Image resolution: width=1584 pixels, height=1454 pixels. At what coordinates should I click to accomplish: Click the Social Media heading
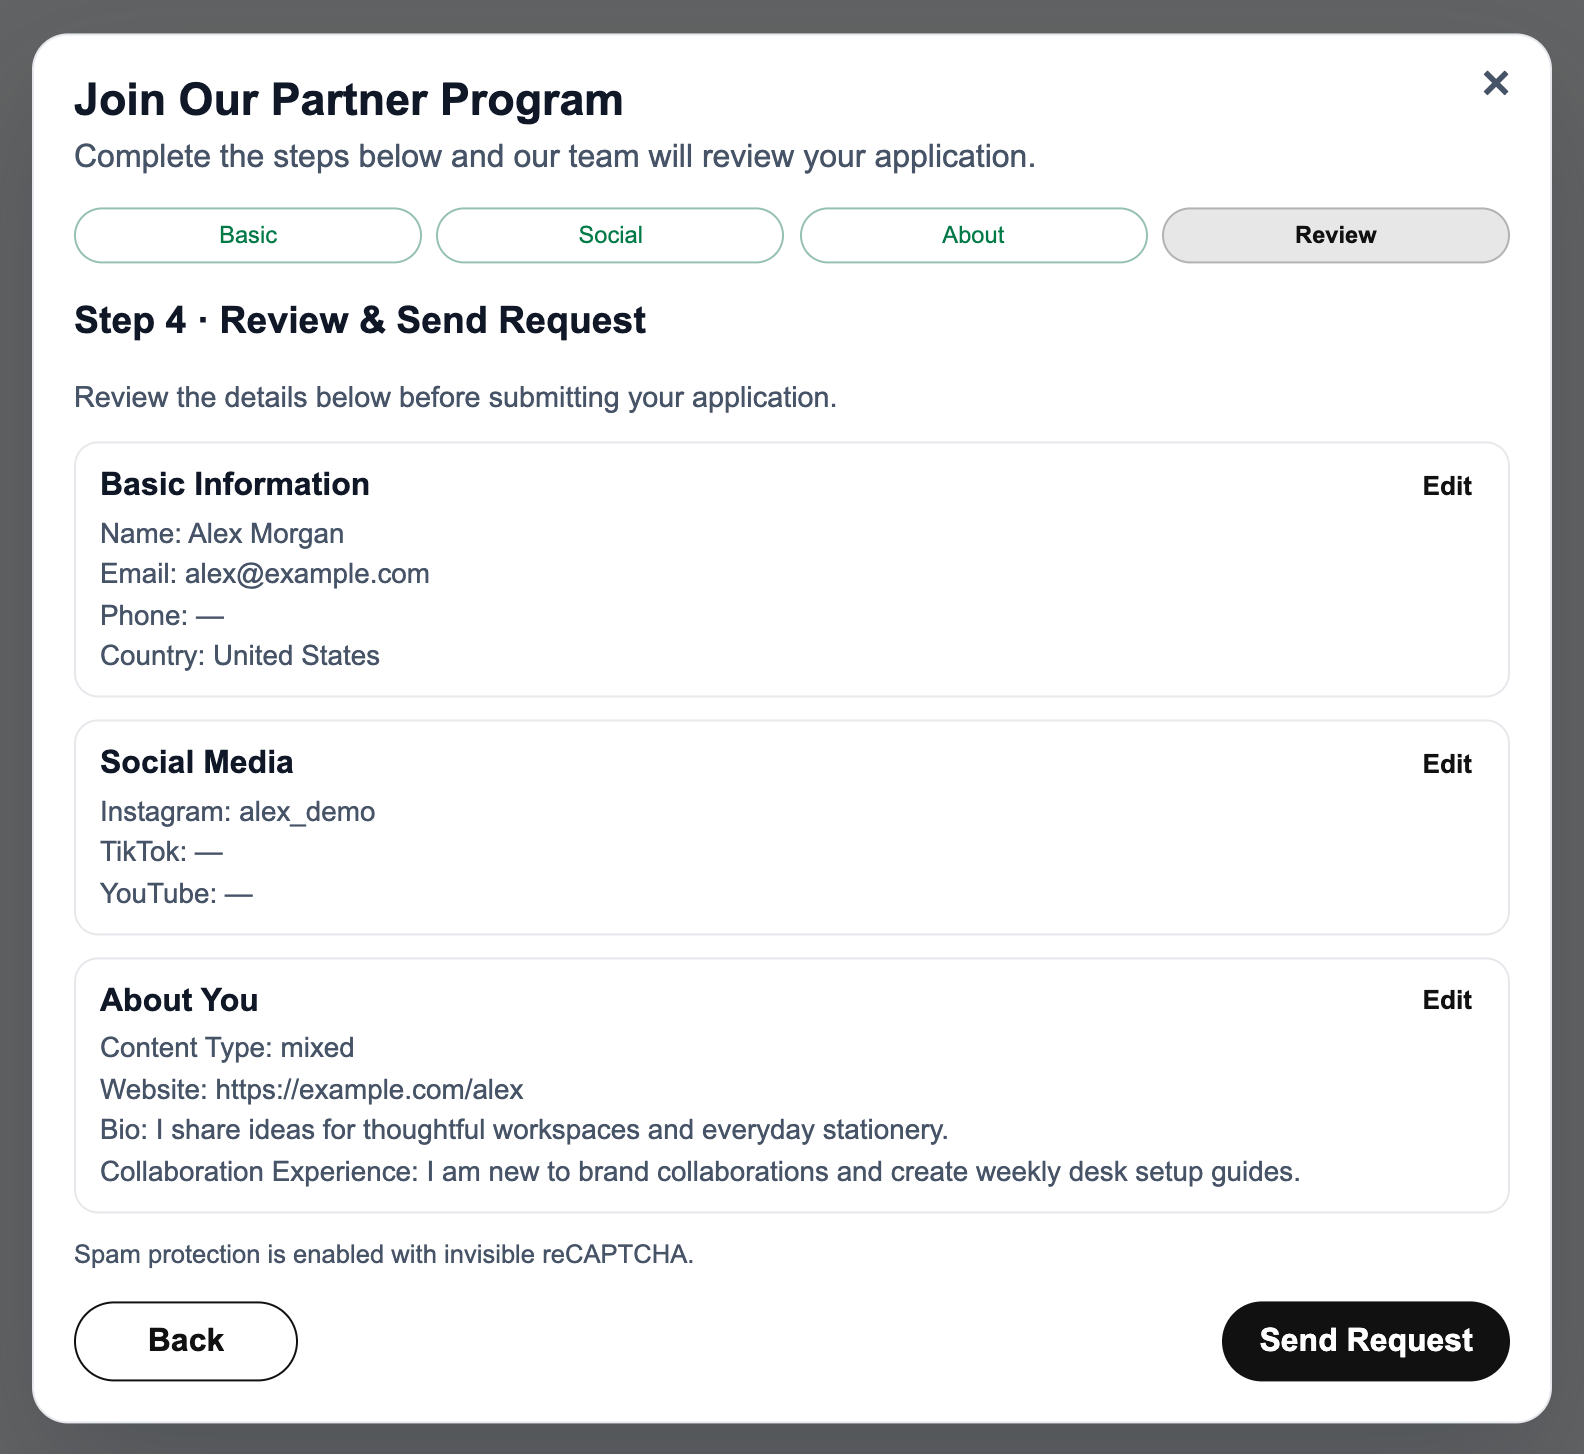[x=197, y=762]
